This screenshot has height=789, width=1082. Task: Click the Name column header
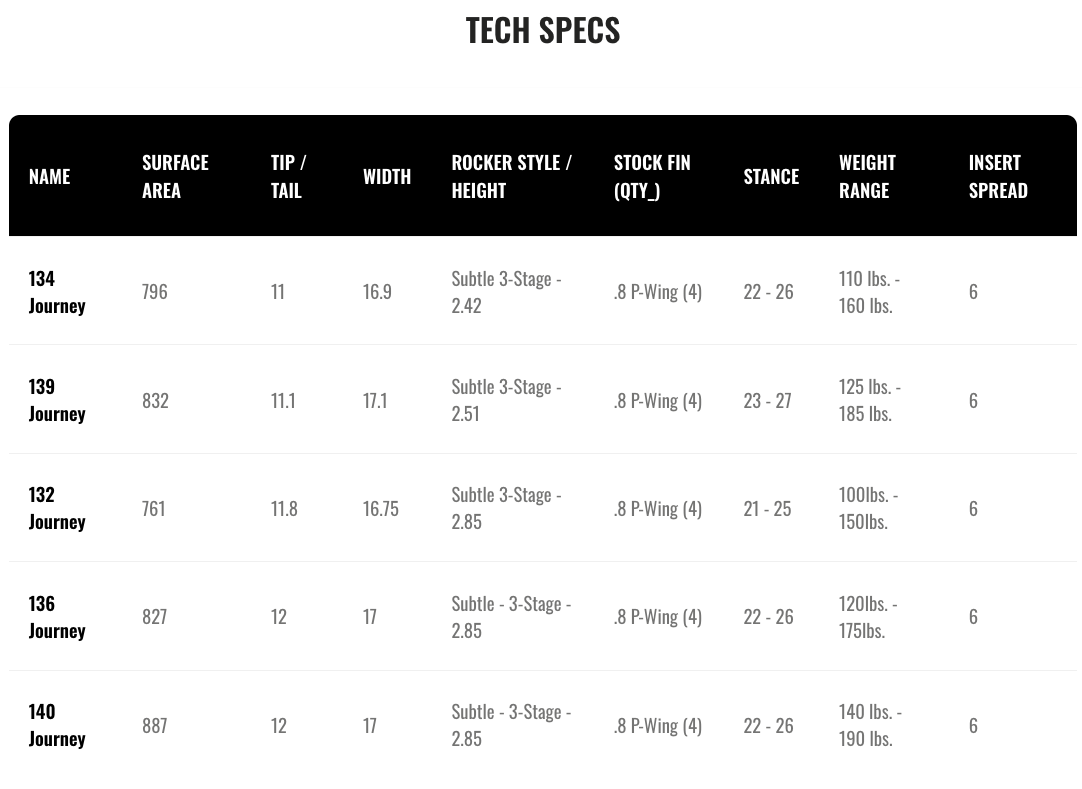[x=49, y=176]
